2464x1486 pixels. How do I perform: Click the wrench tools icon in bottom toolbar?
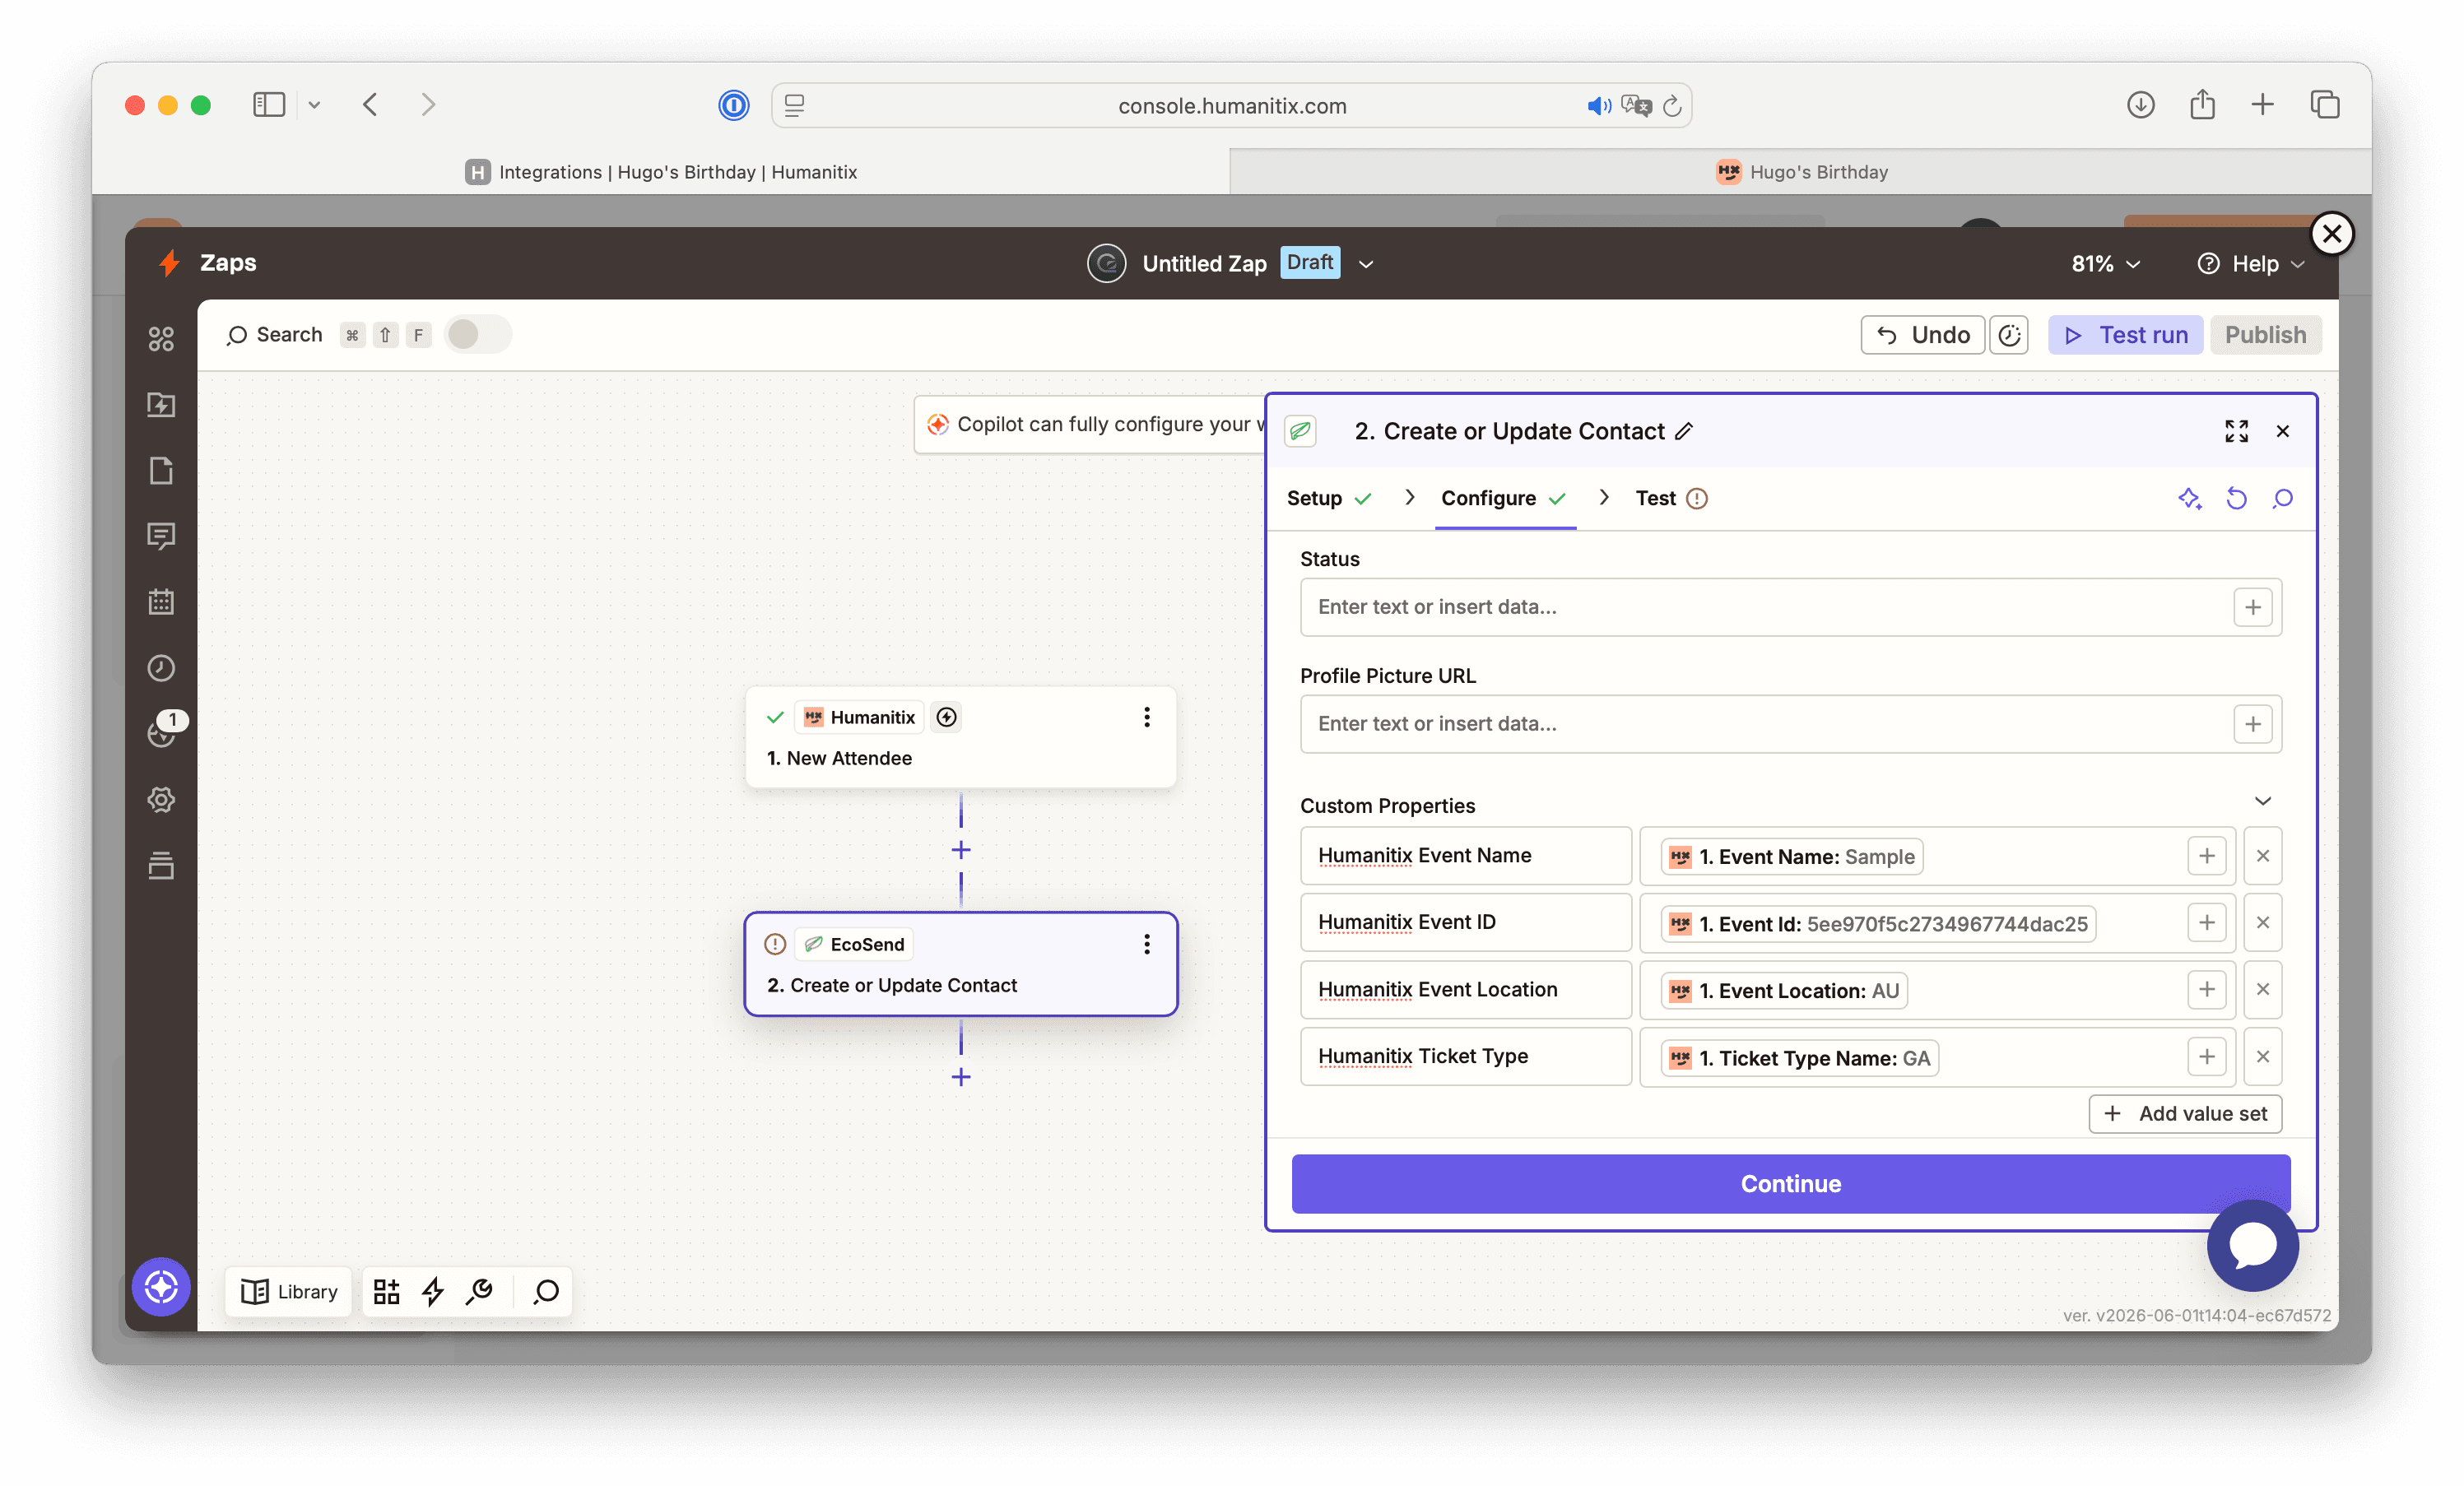click(x=480, y=1291)
